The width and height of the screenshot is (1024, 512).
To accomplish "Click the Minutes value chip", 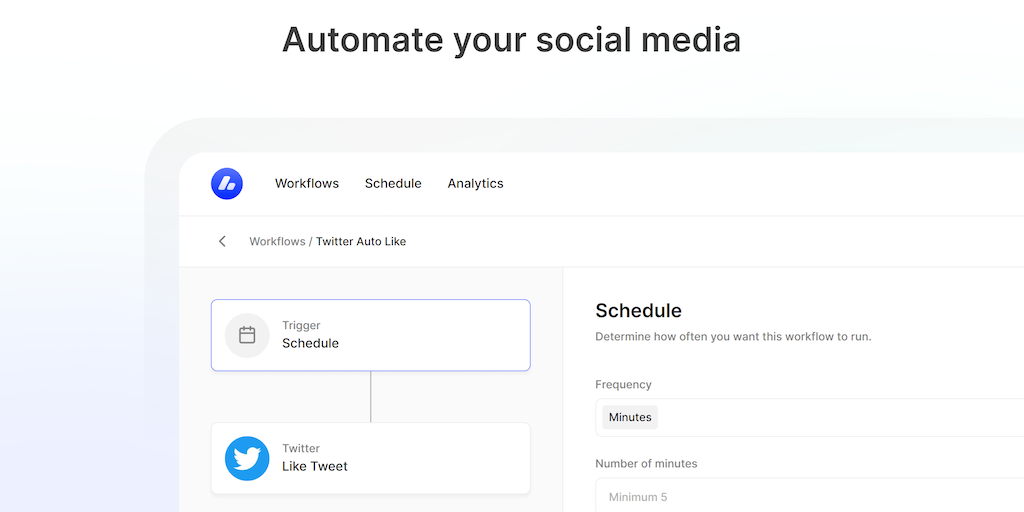I will pyautogui.click(x=630, y=417).
